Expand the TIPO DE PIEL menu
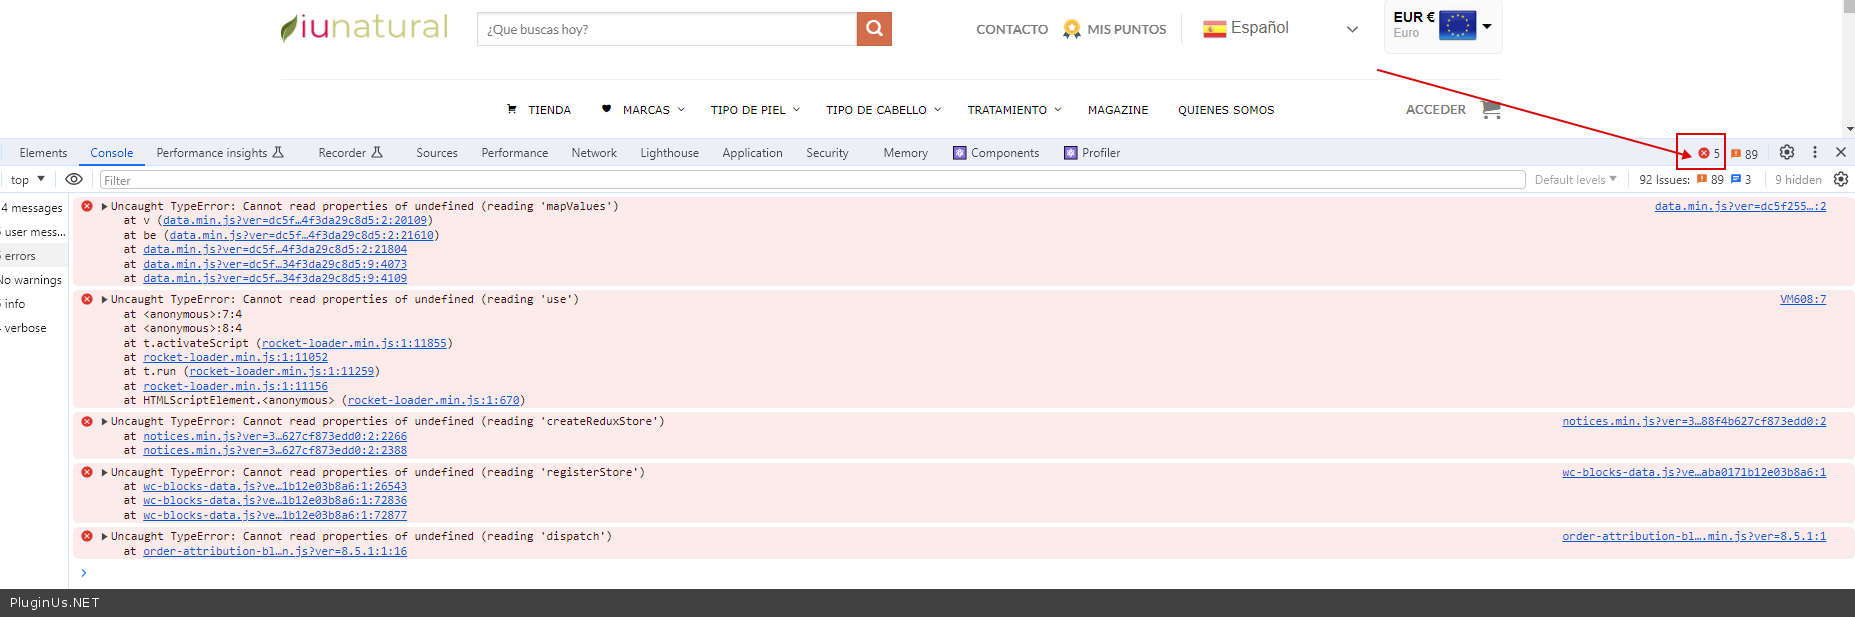Screen dimensions: 1855x617 click(x=755, y=110)
